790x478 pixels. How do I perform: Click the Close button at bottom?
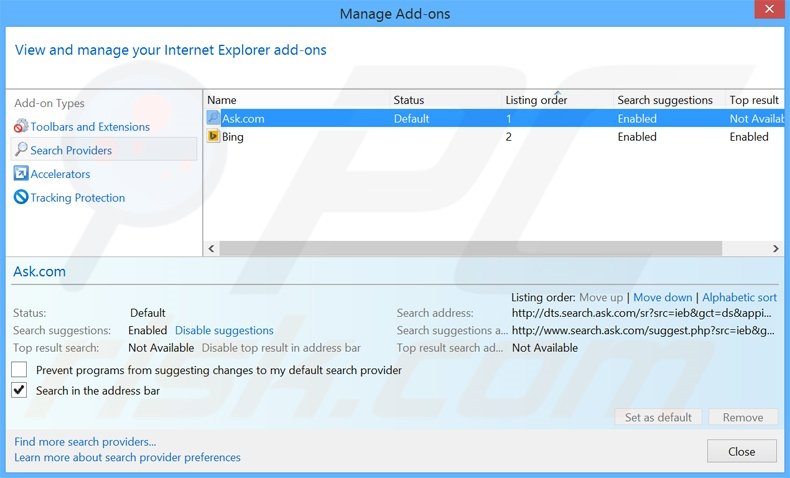click(x=741, y=451)
